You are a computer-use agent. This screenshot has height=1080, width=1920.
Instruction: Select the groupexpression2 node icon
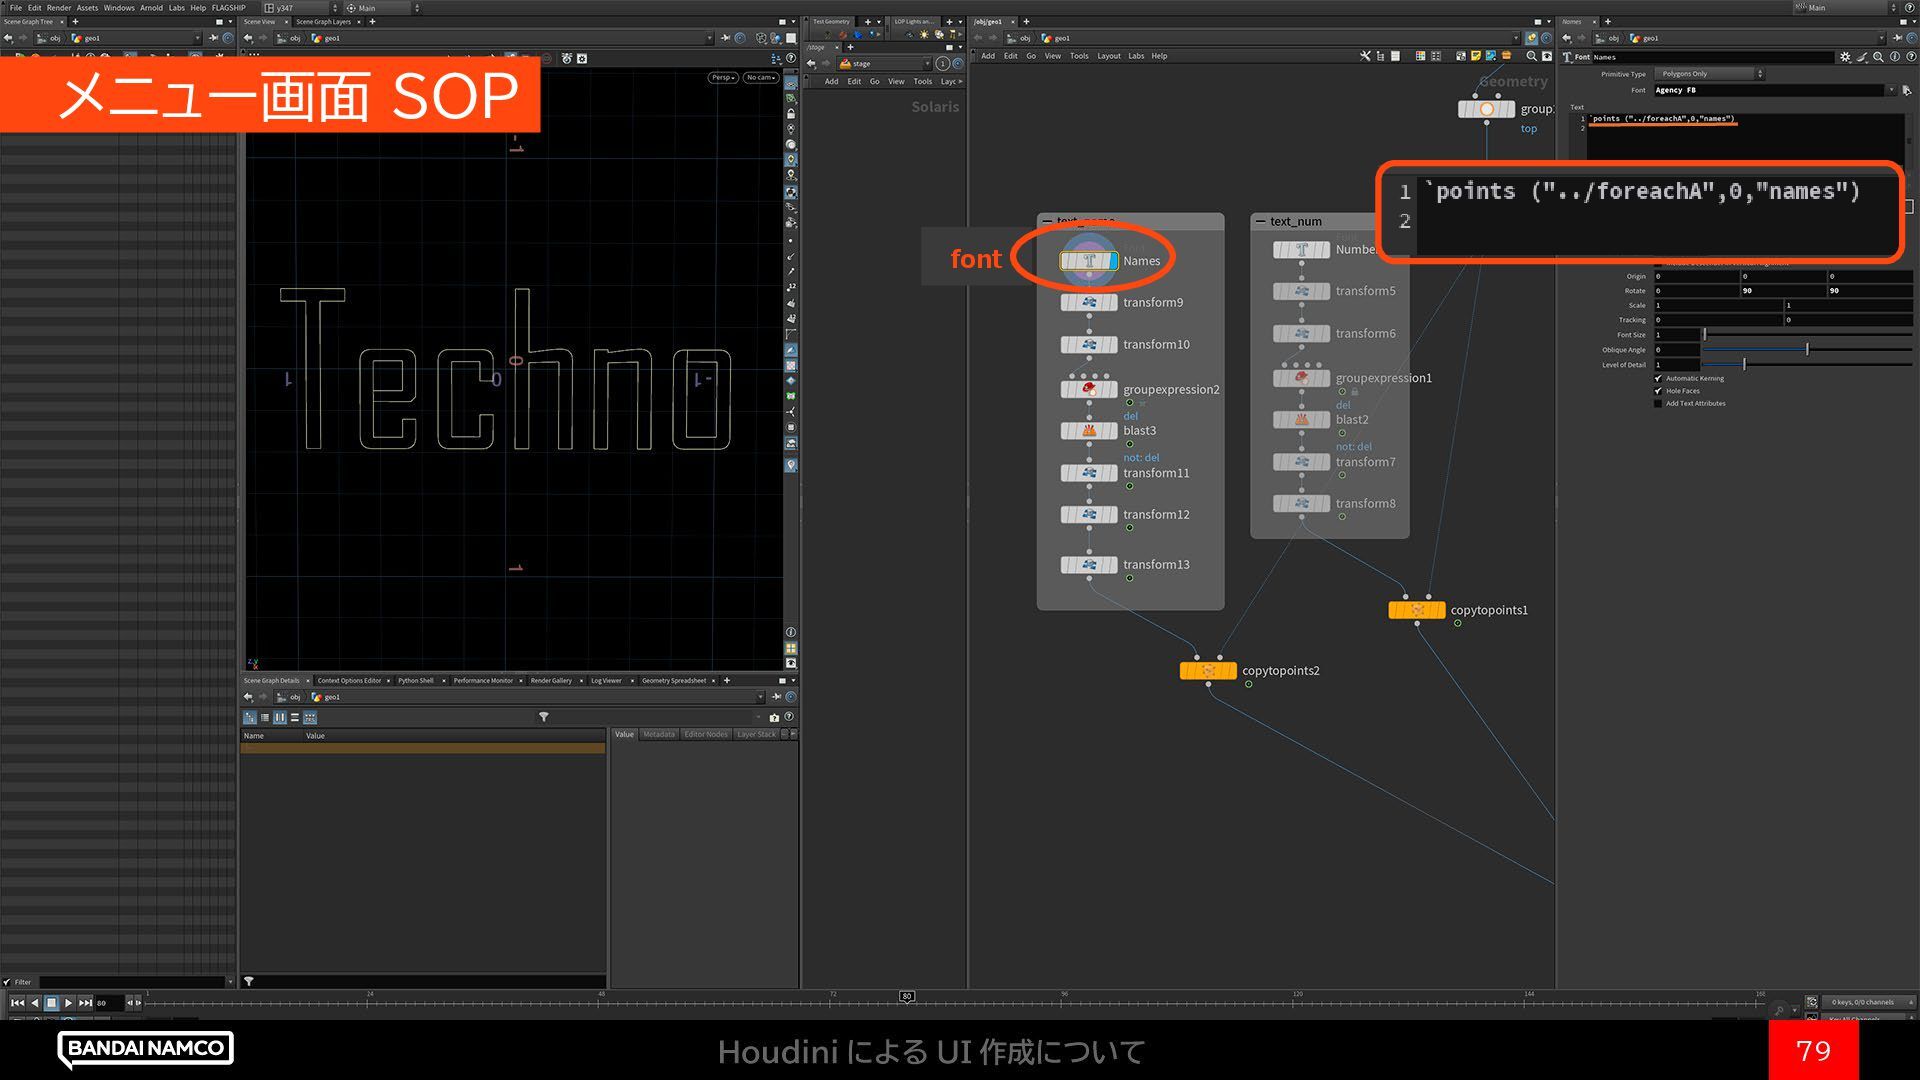pyautogui.click(x=1088, y=389)
